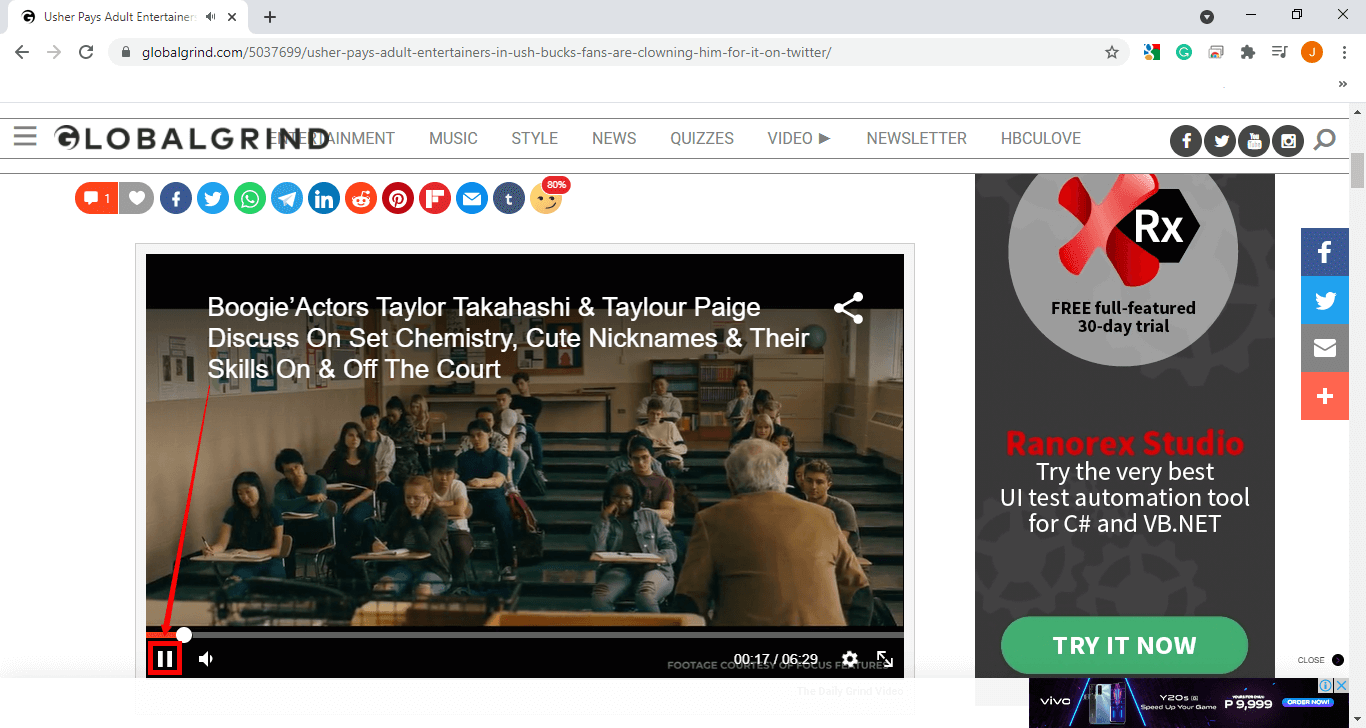
Task: Visit GlobalGrind Facebook from header
Action: pos(1186,141)
